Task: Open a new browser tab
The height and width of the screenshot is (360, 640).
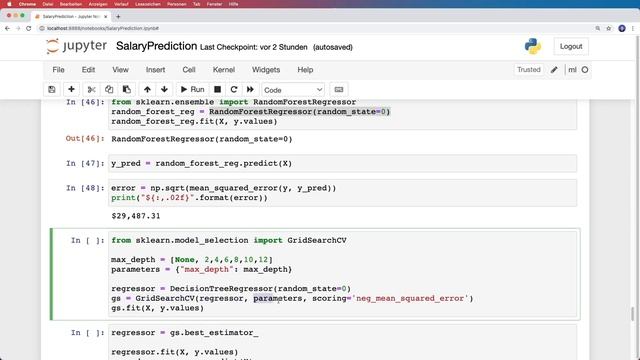Action: coord(118,16)
